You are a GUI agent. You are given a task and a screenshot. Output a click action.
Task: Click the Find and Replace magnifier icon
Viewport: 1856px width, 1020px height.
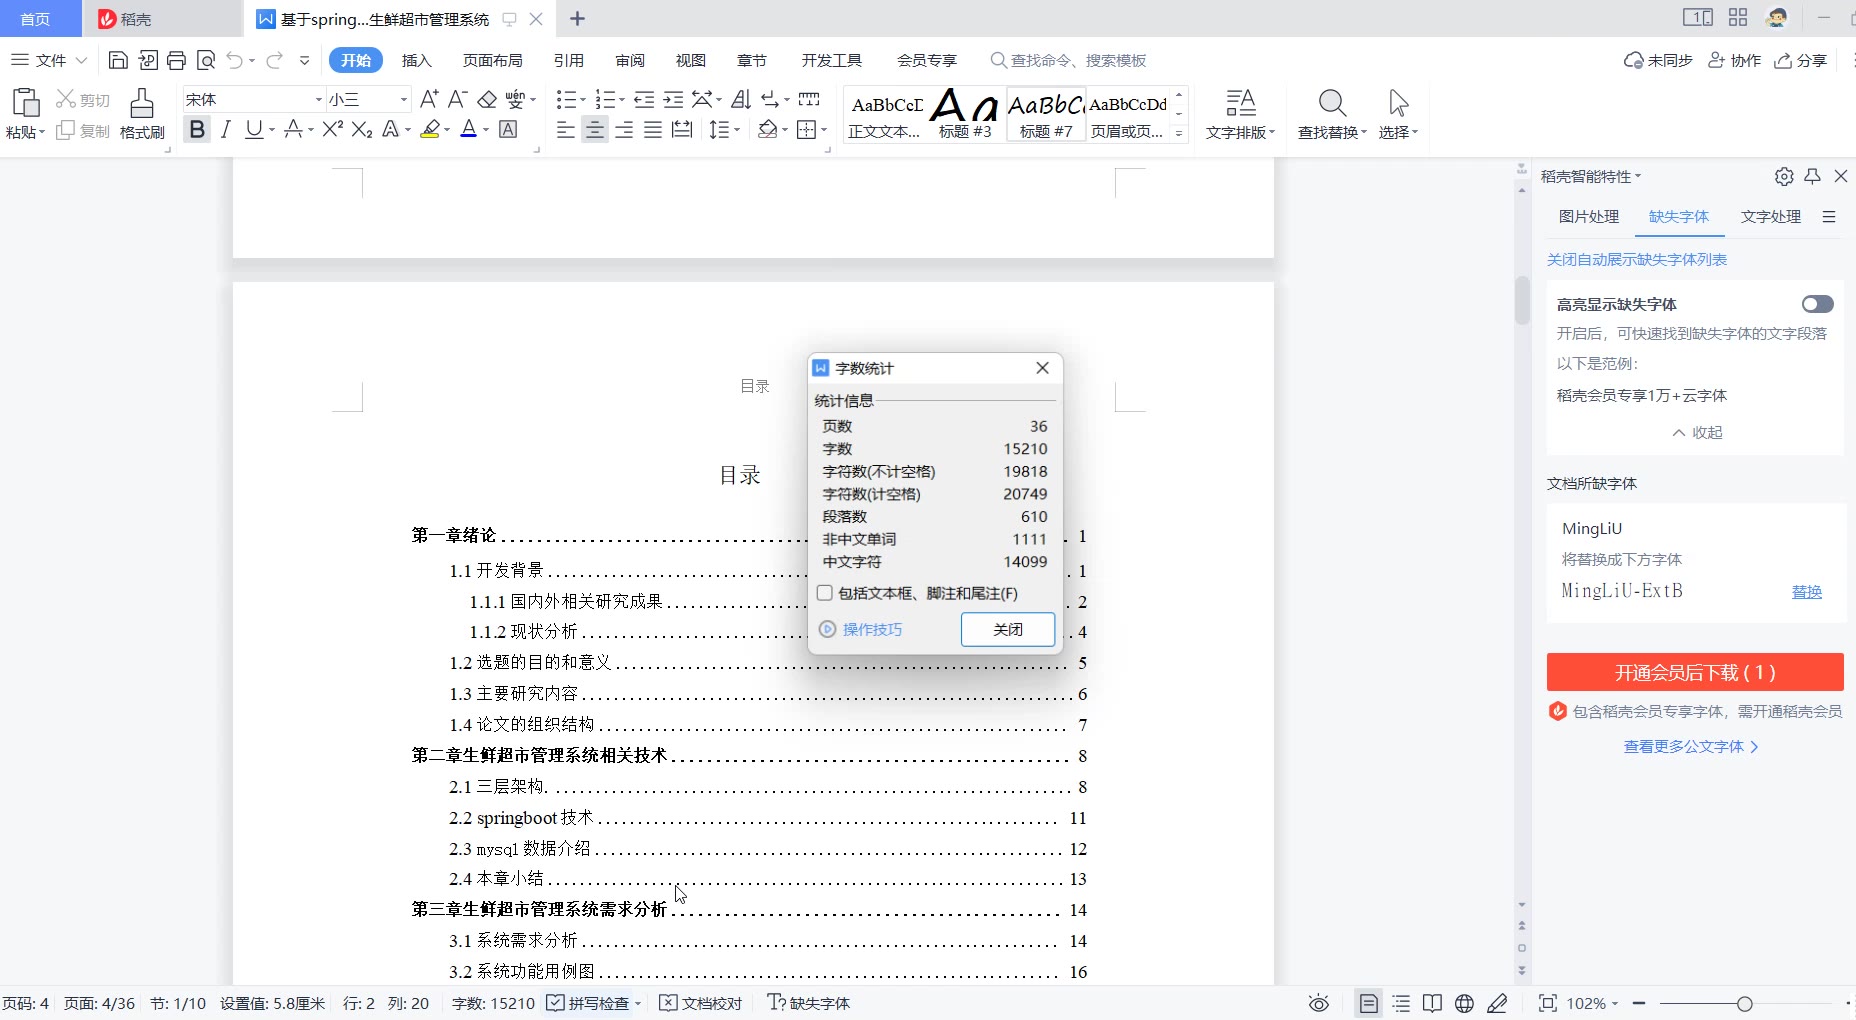click(1332, 102)
